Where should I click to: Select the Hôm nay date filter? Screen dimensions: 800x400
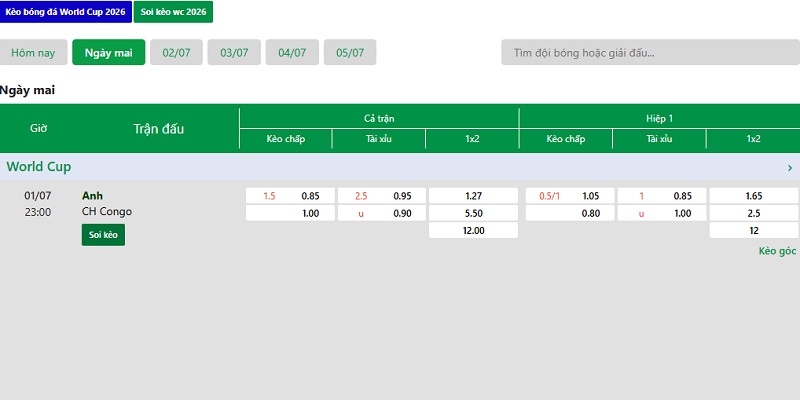[33, 53]
